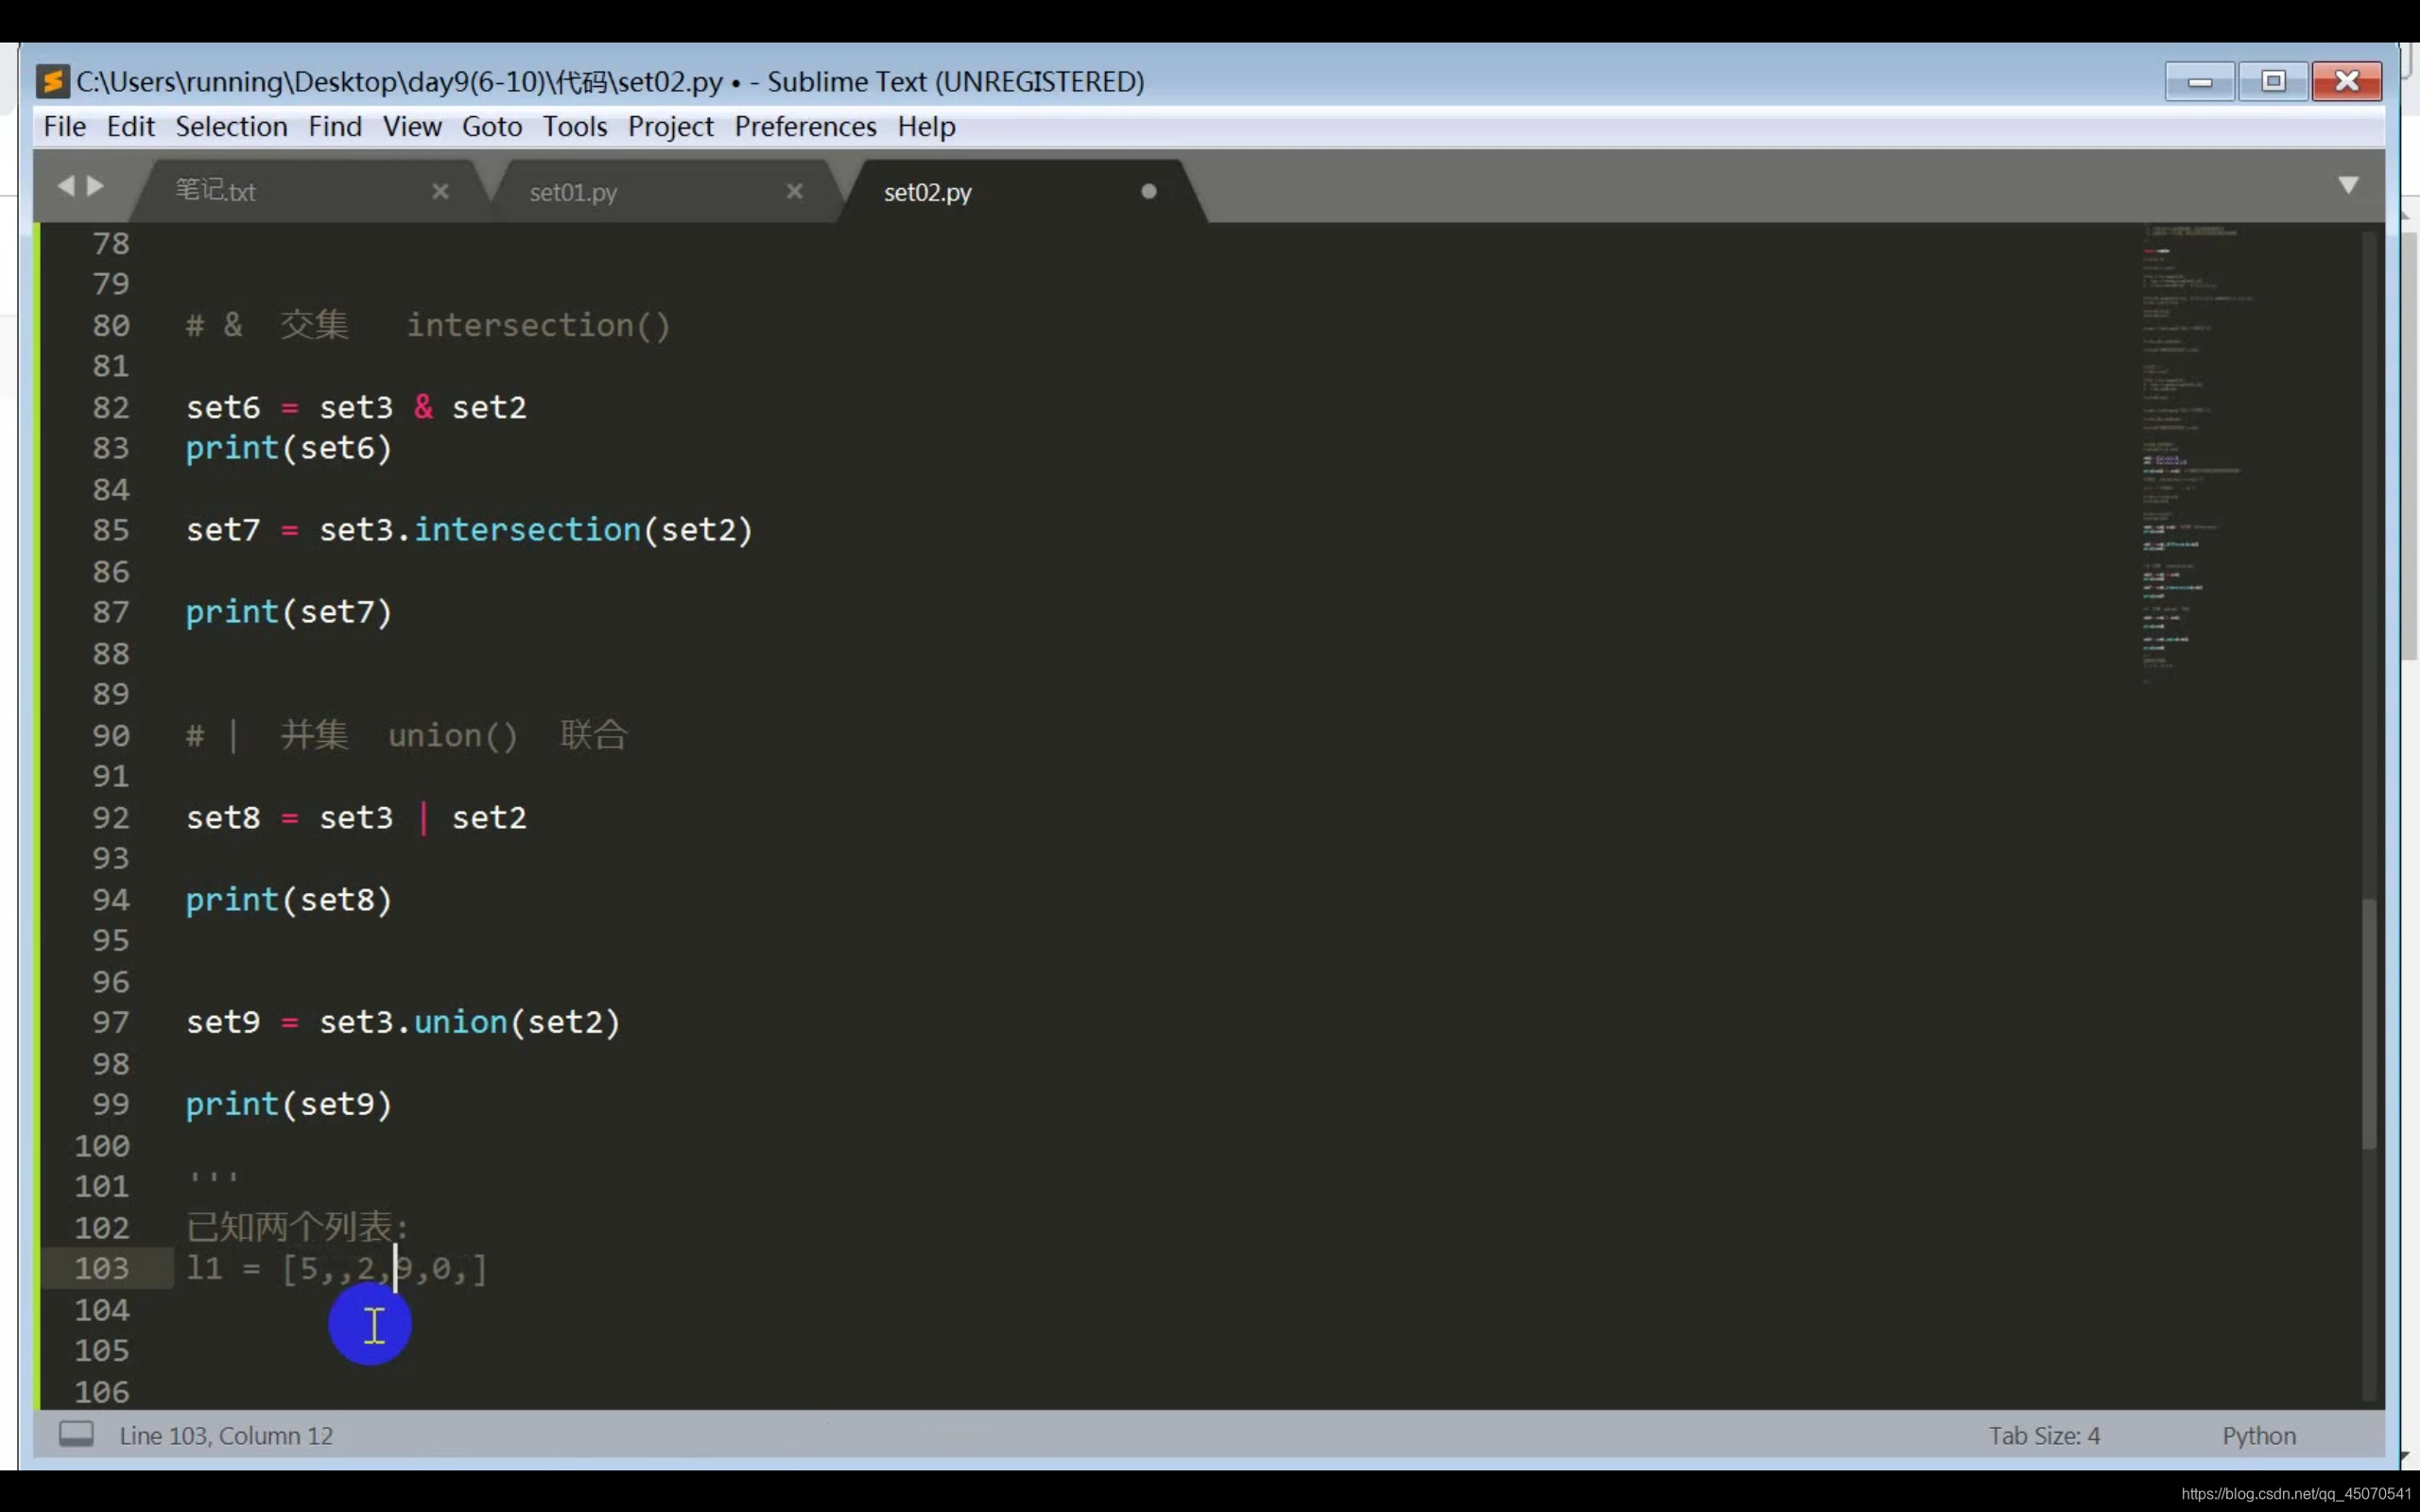The image size is (2420, 1512).
Task: Open the Goto menu
Action: click(x=491, y=127)
